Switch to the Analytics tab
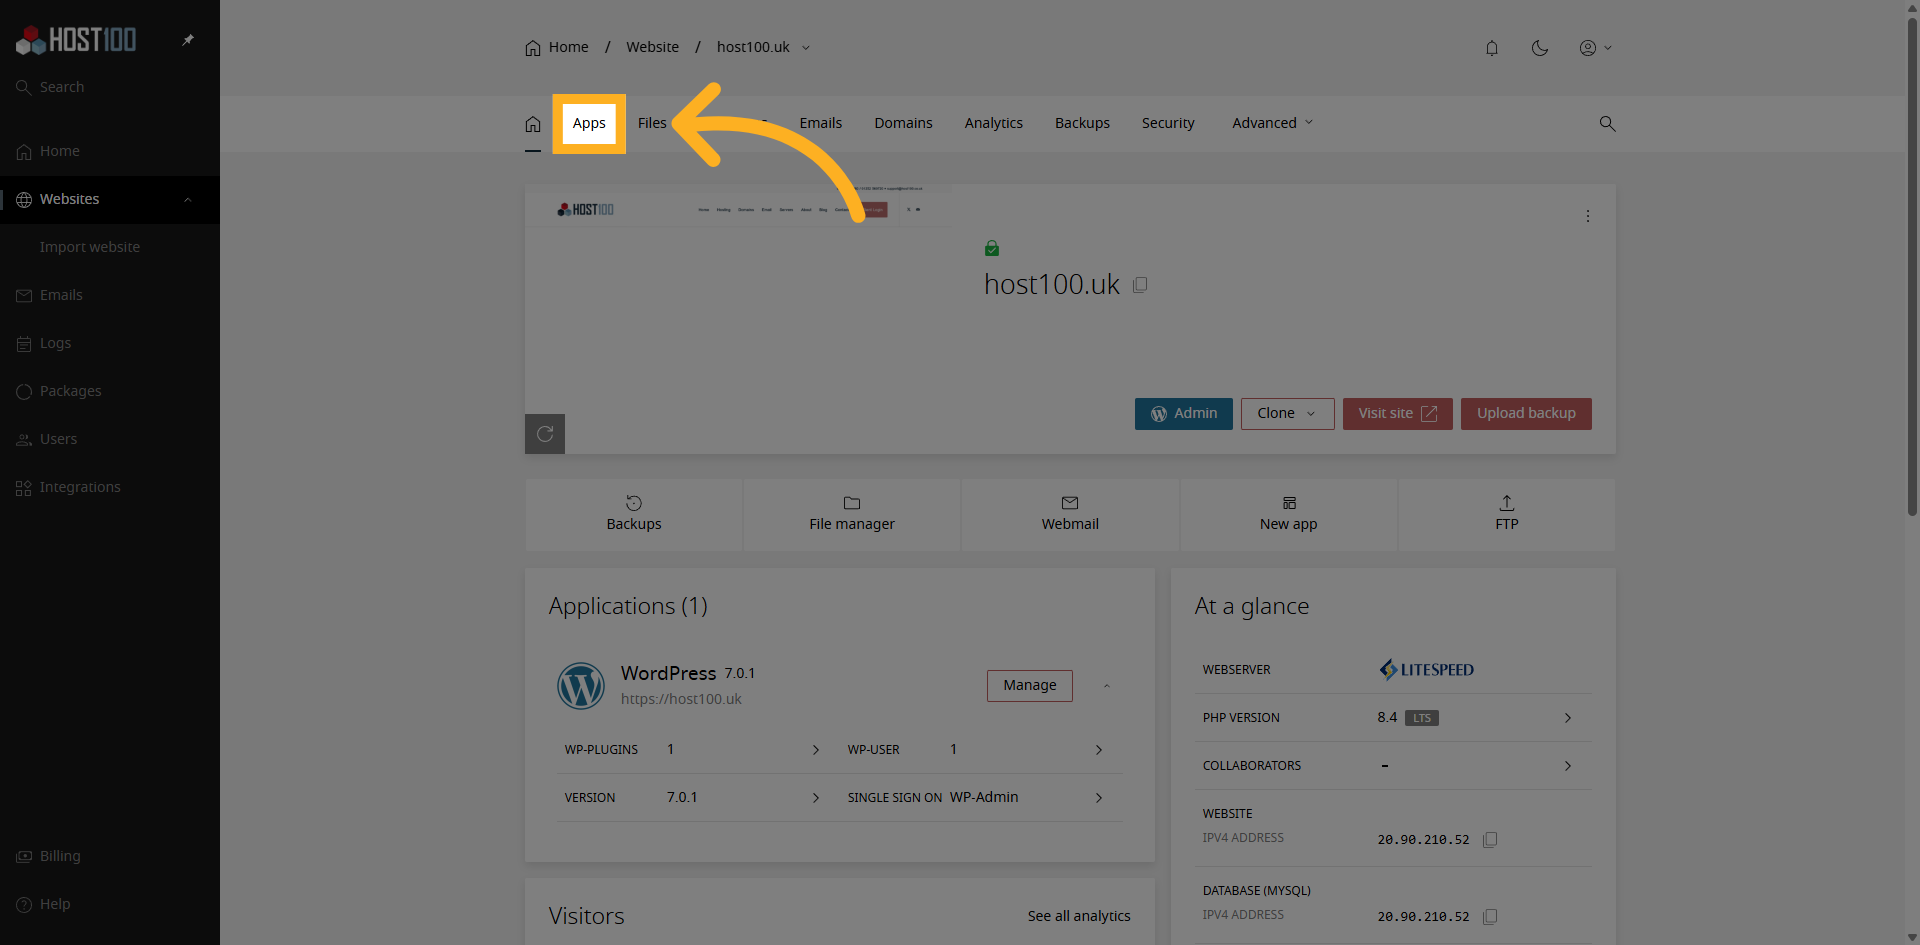This screenshot has width=1920, height=945. pyautogui.click(x=993, y=123)
